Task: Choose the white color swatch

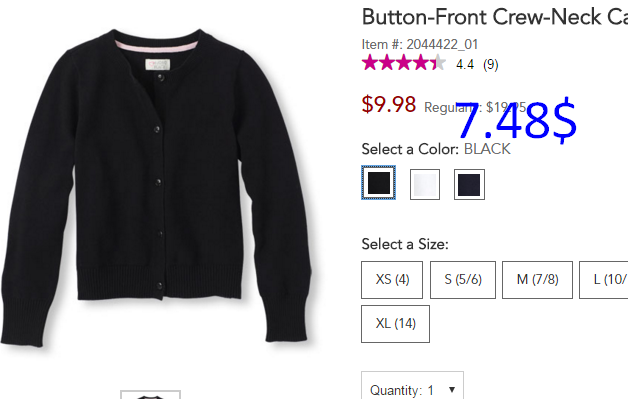Action: click(x=425, y=184)
